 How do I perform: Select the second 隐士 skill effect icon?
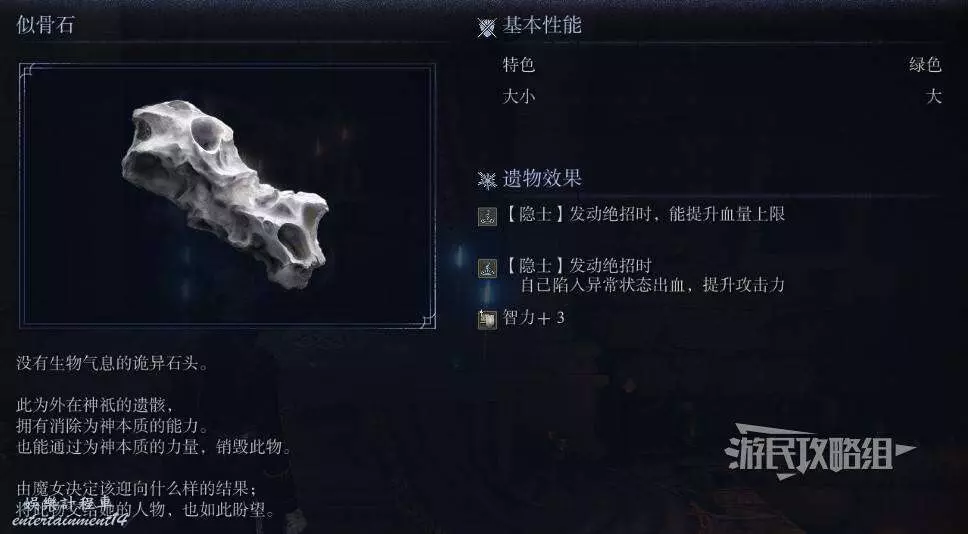coord(487,268)
